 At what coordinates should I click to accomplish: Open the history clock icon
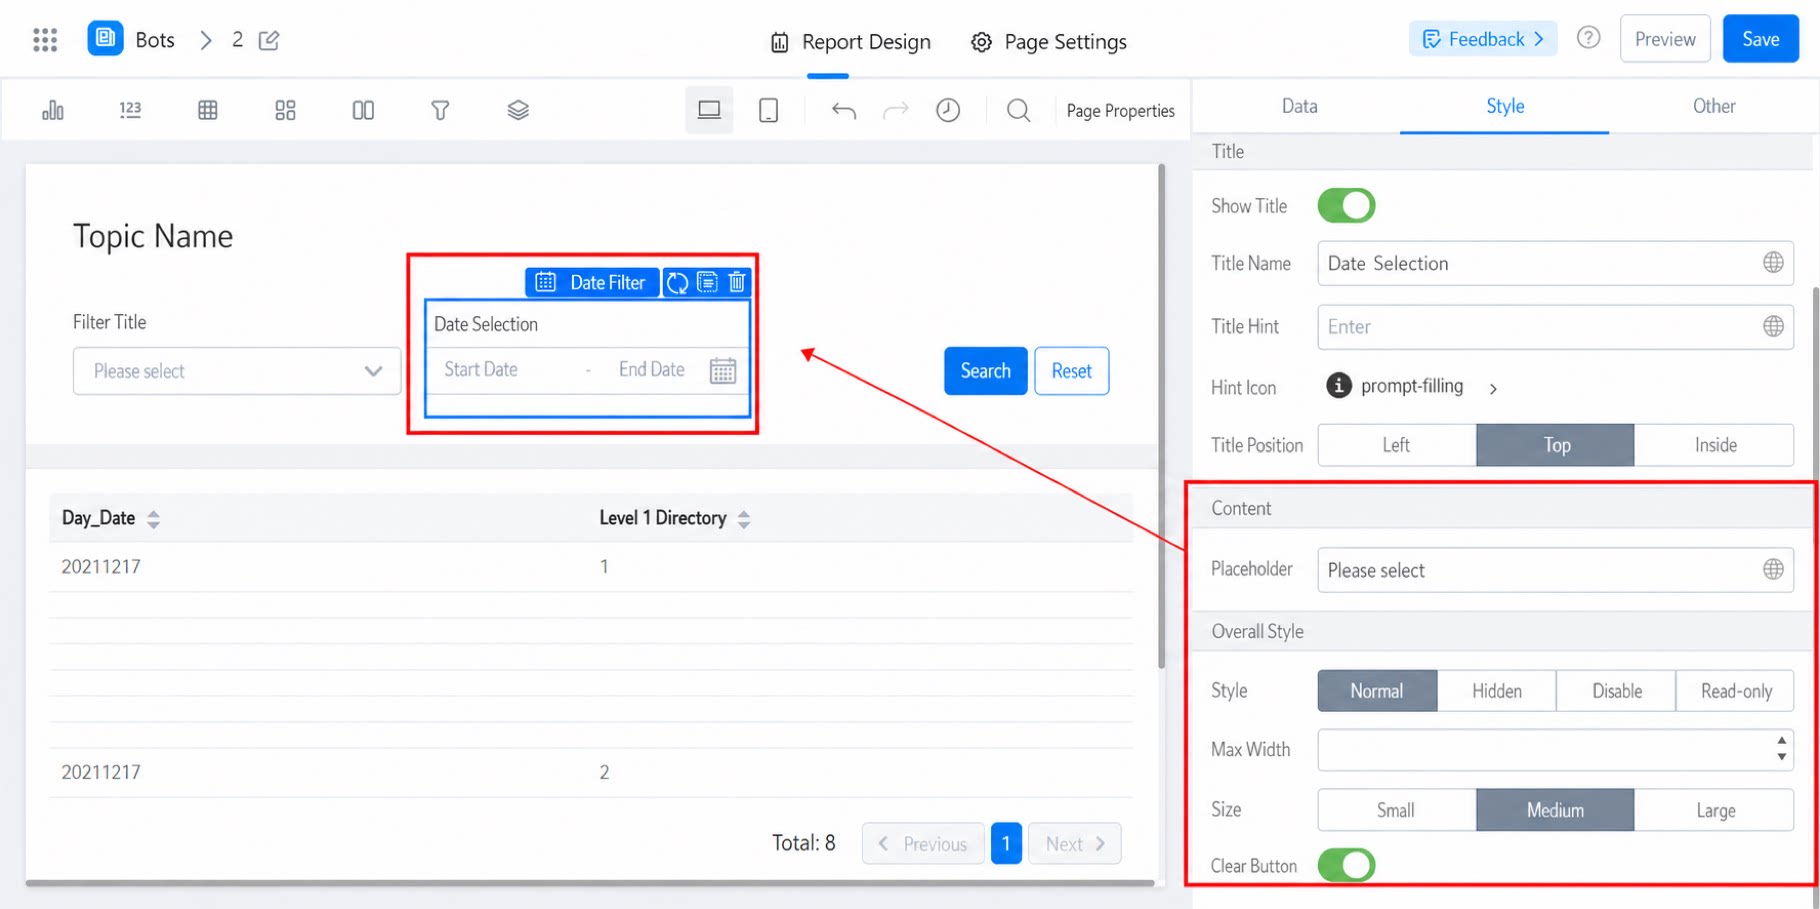[x=948, y=110]
